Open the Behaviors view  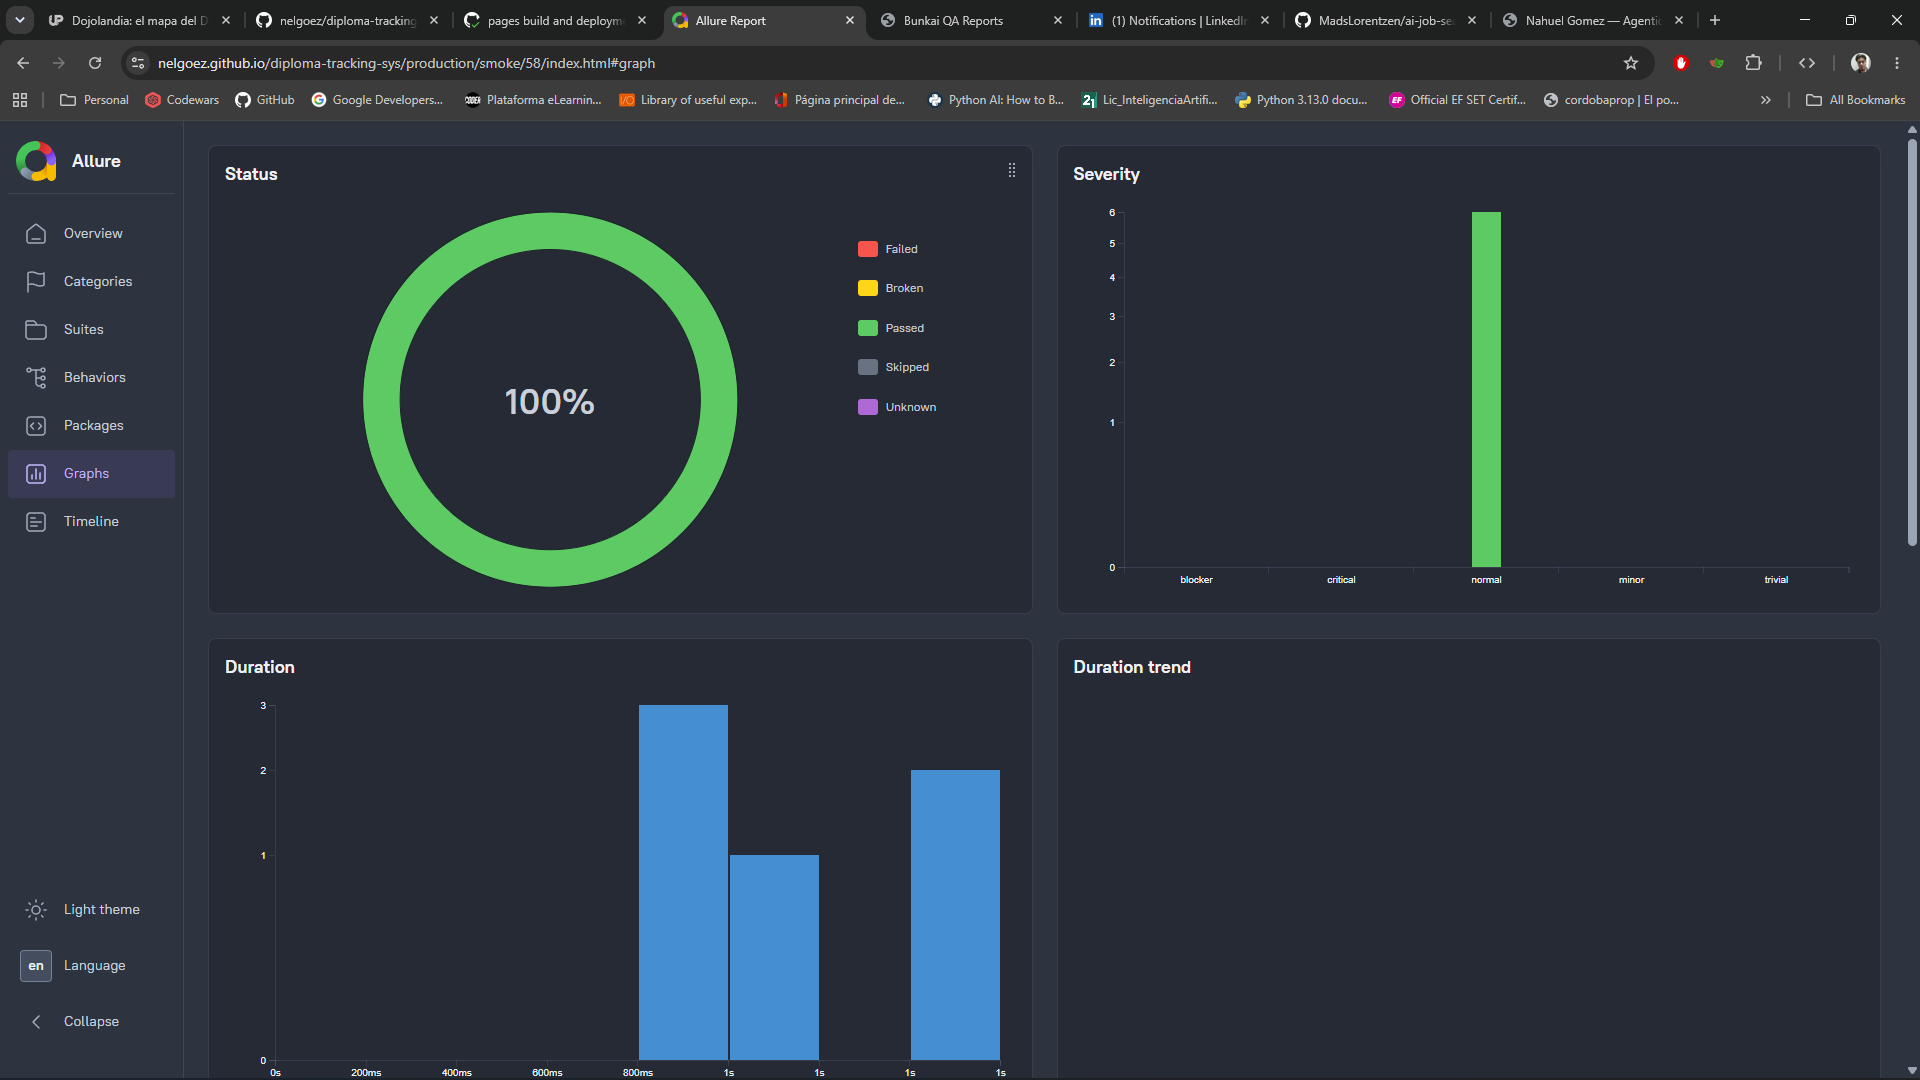coord(91,377)
